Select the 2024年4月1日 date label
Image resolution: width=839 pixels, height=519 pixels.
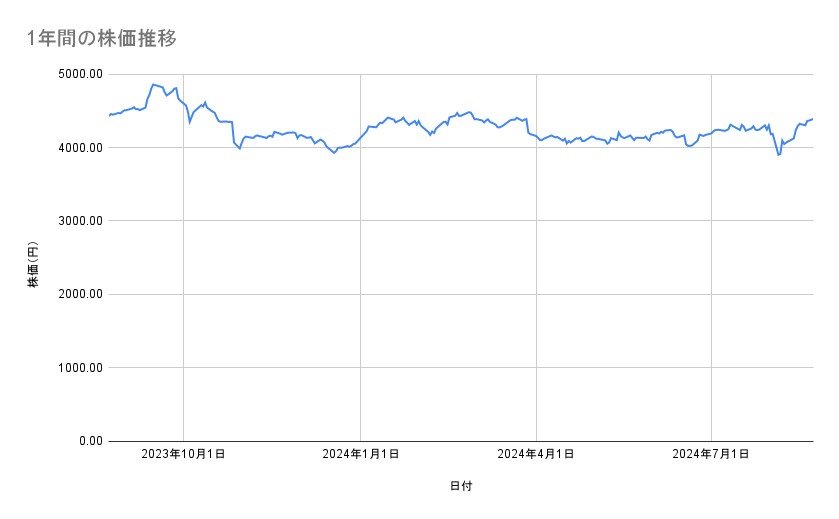(x=536, y=455)
